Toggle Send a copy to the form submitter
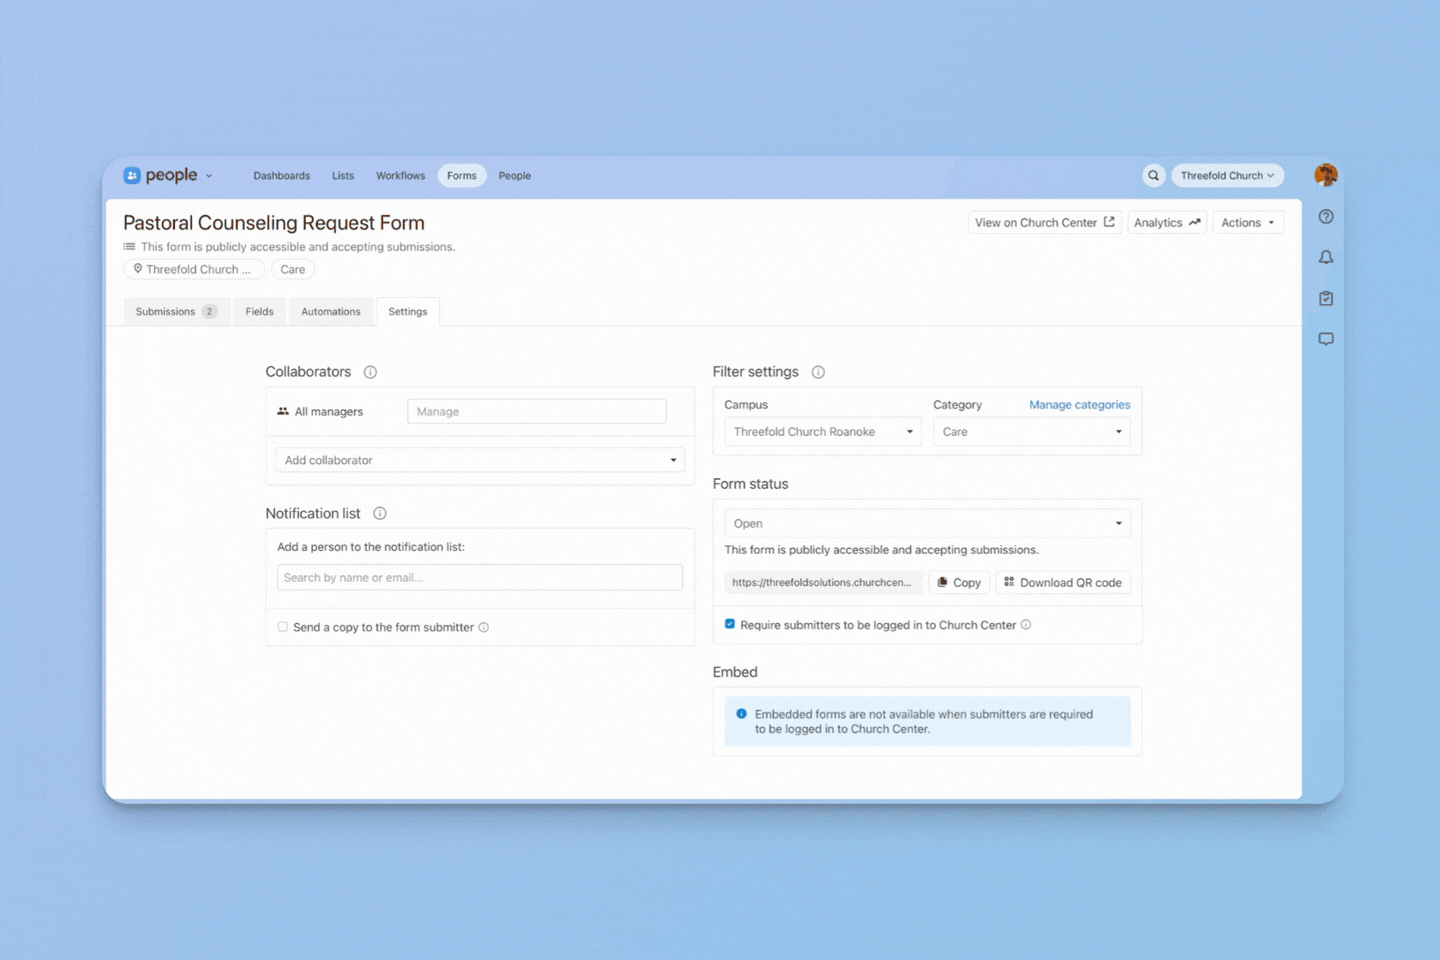This screenshot has width=1440, height=960. click(283, 627)
